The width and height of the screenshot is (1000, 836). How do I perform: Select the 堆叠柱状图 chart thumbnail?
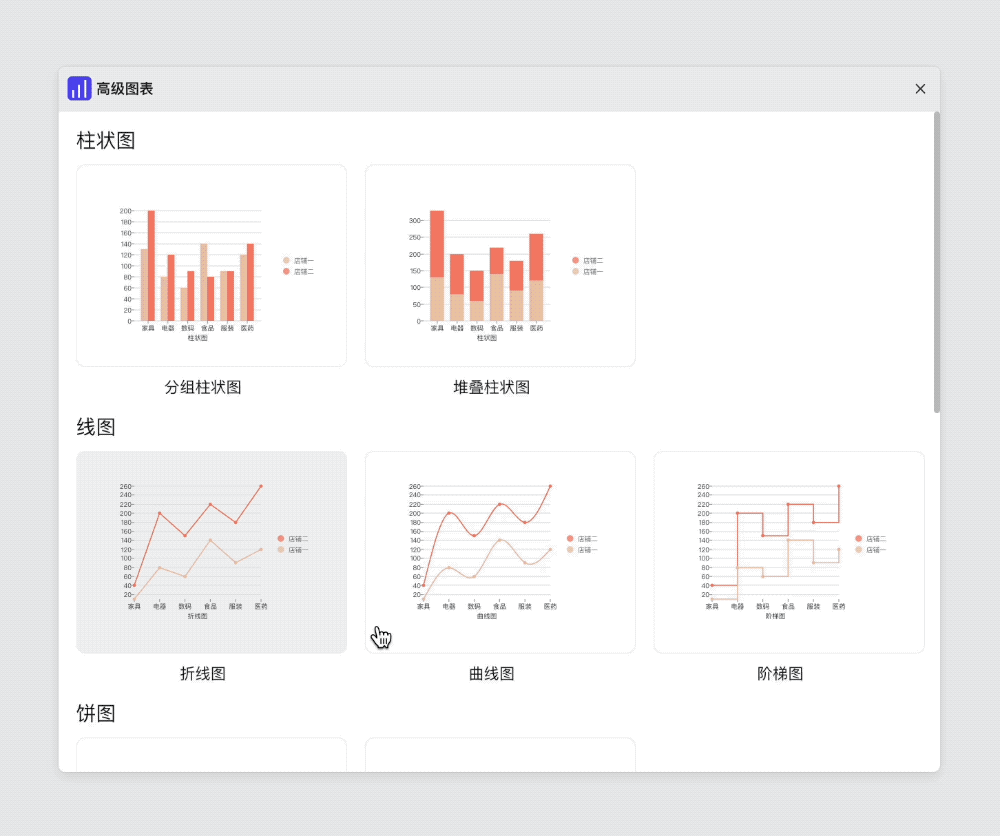[x=500, y=265]
